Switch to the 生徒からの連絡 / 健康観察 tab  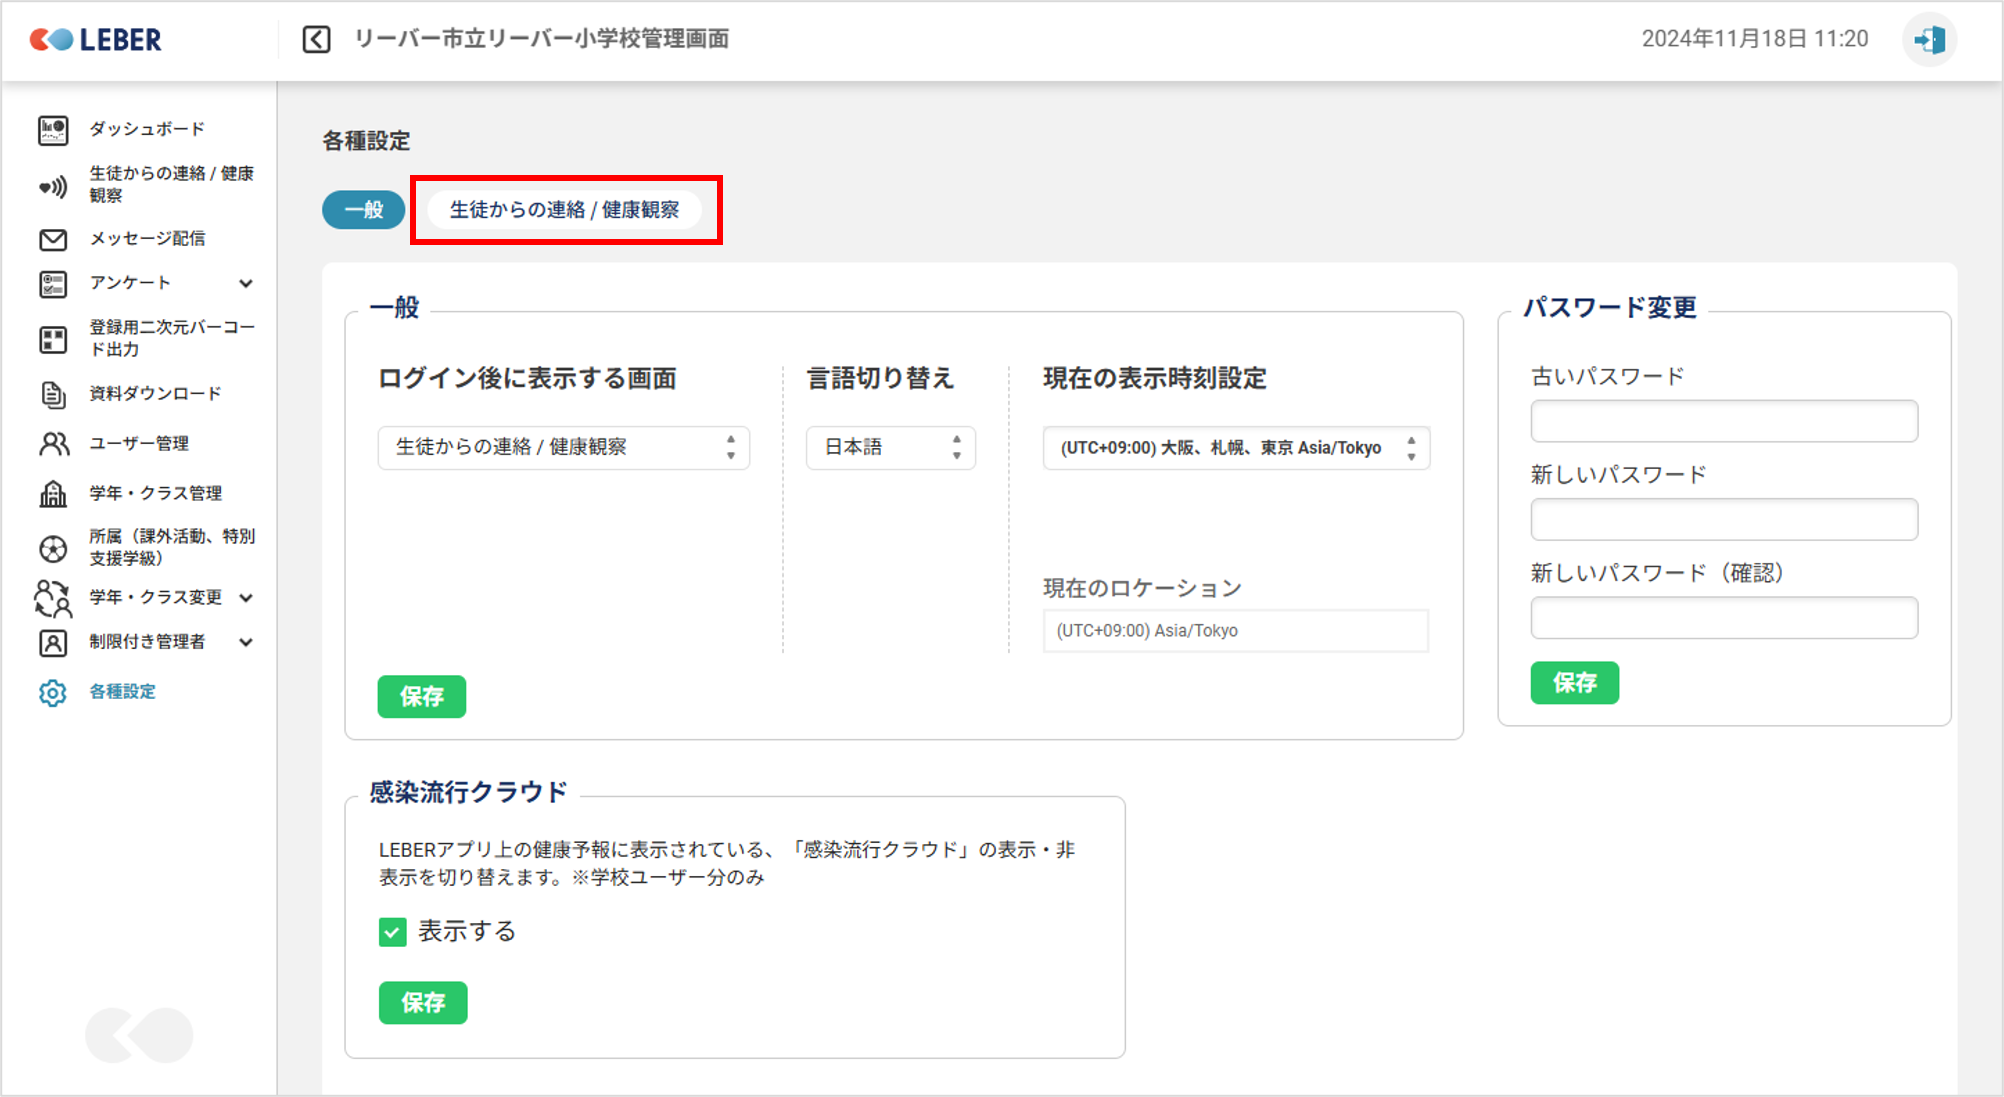pyautogui.click(x=564, y=210)
